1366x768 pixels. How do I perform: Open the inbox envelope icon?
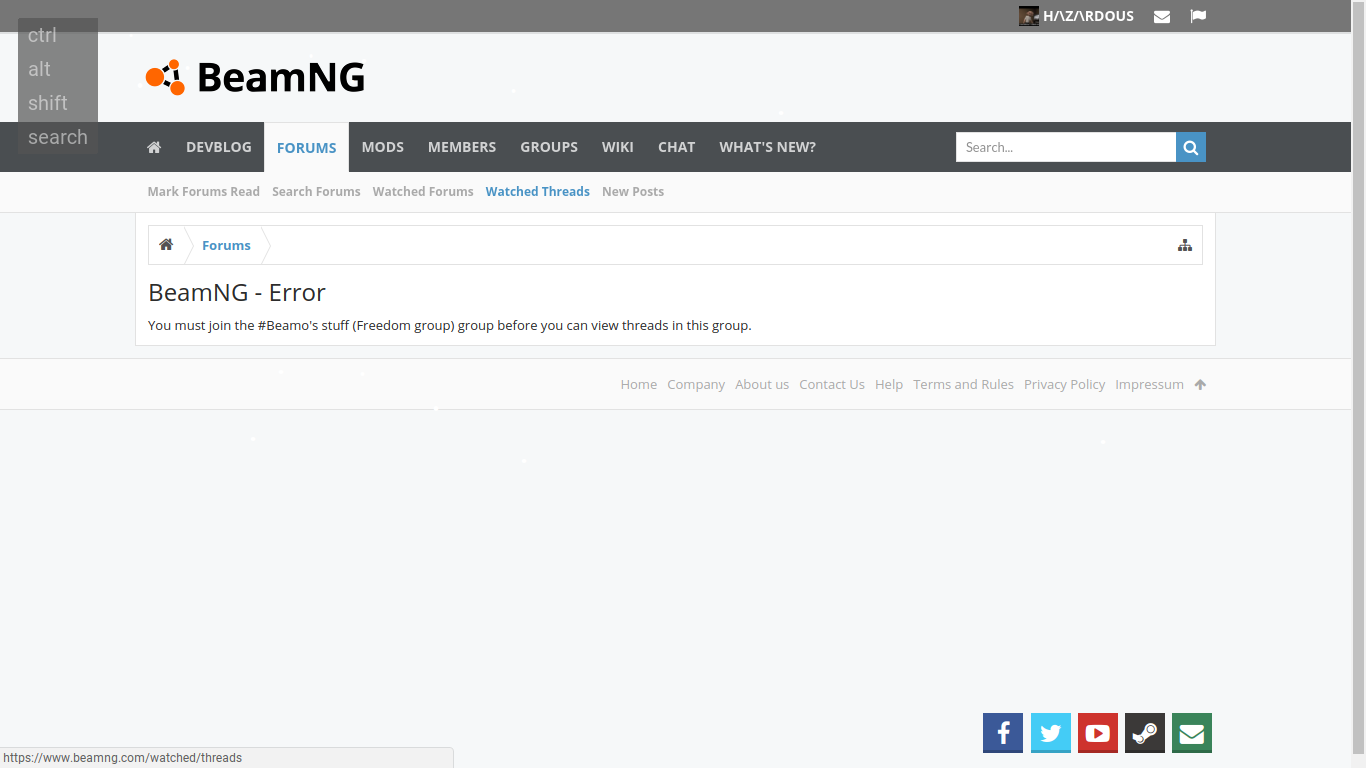click(x=1162, y=16)
